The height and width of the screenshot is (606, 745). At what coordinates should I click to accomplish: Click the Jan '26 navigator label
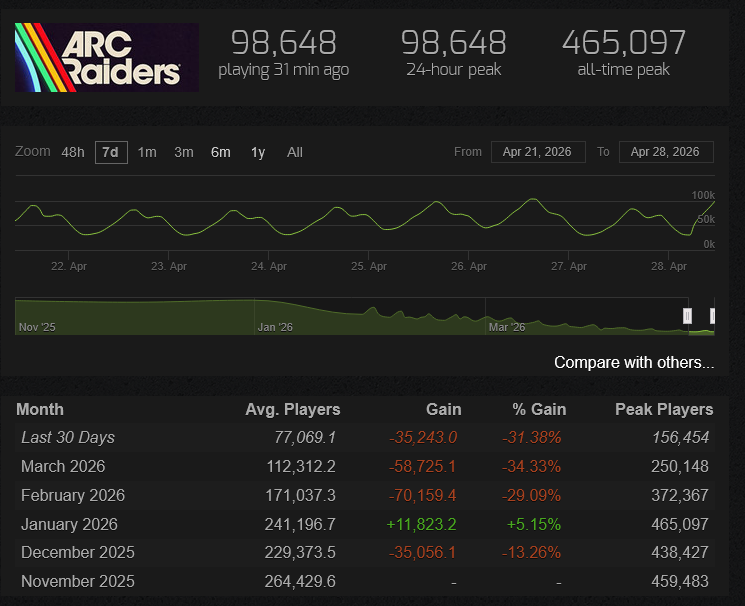275,327
